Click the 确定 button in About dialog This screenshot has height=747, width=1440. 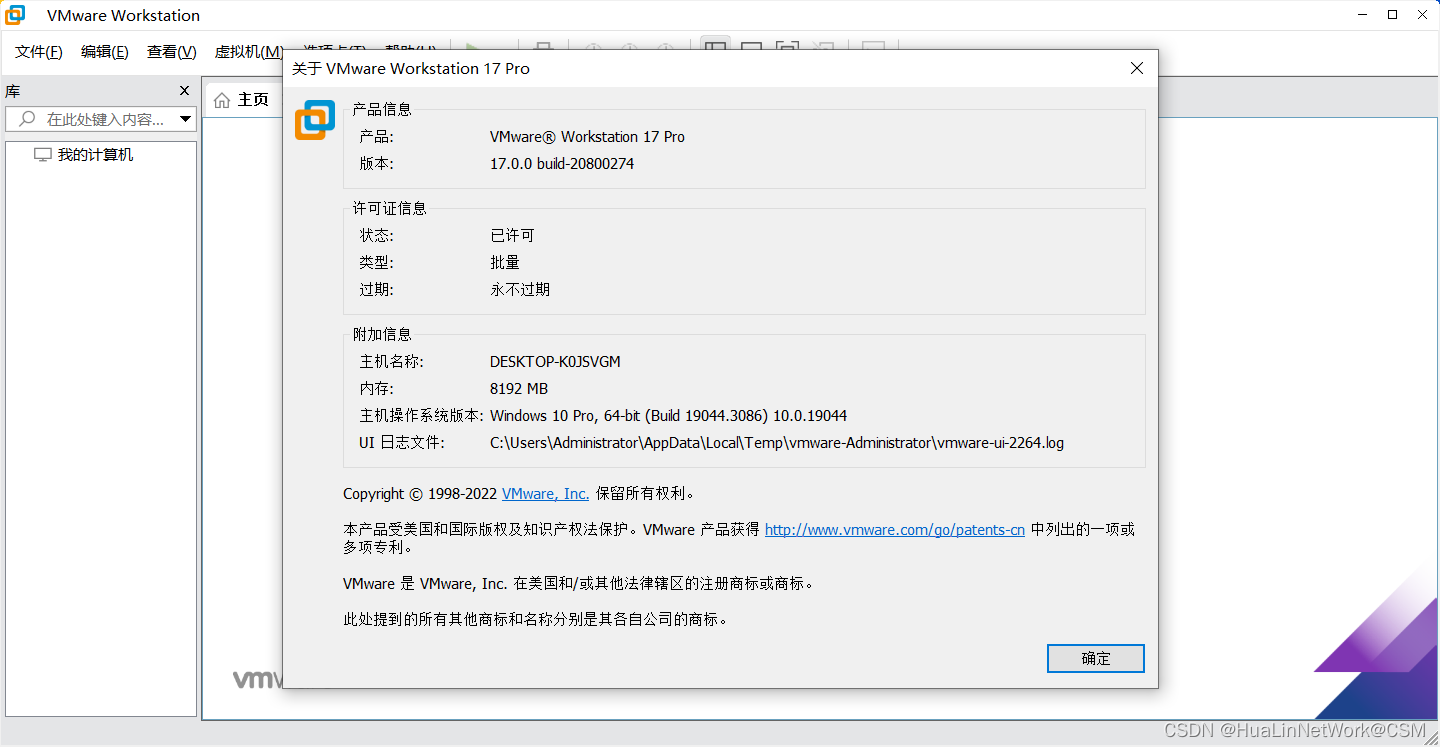(1095, 658)
